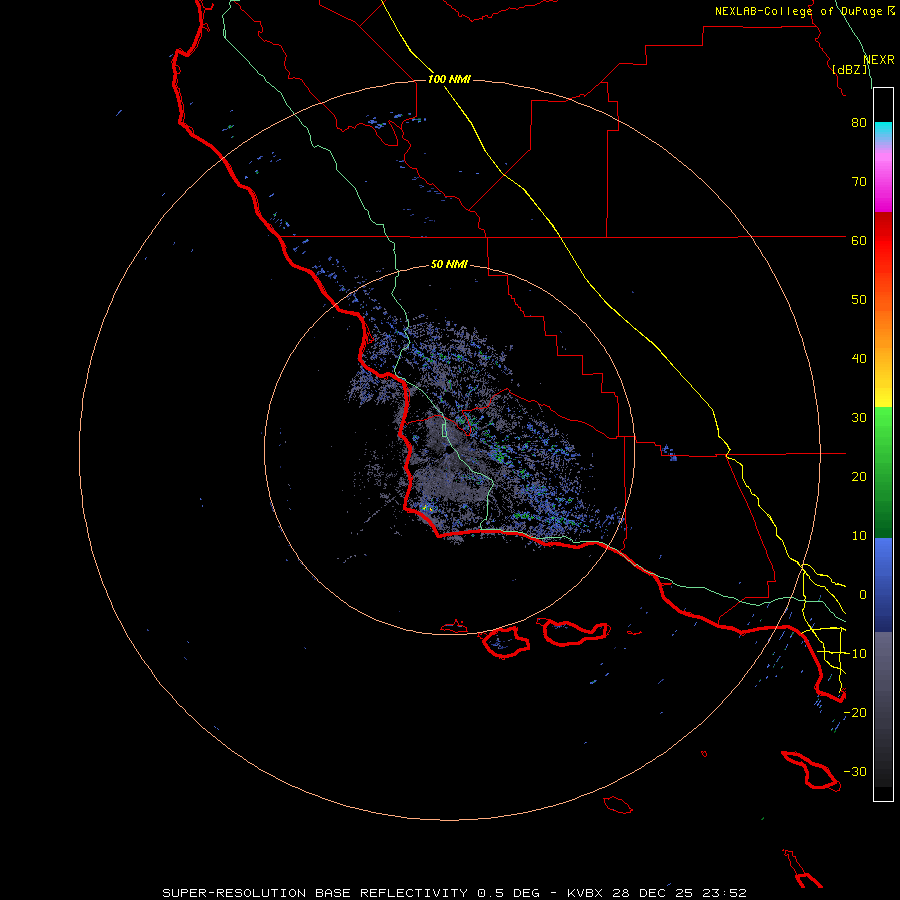
Task: Click the blue segment of reflectivity color bar
Action: click(x=883, y=584)
